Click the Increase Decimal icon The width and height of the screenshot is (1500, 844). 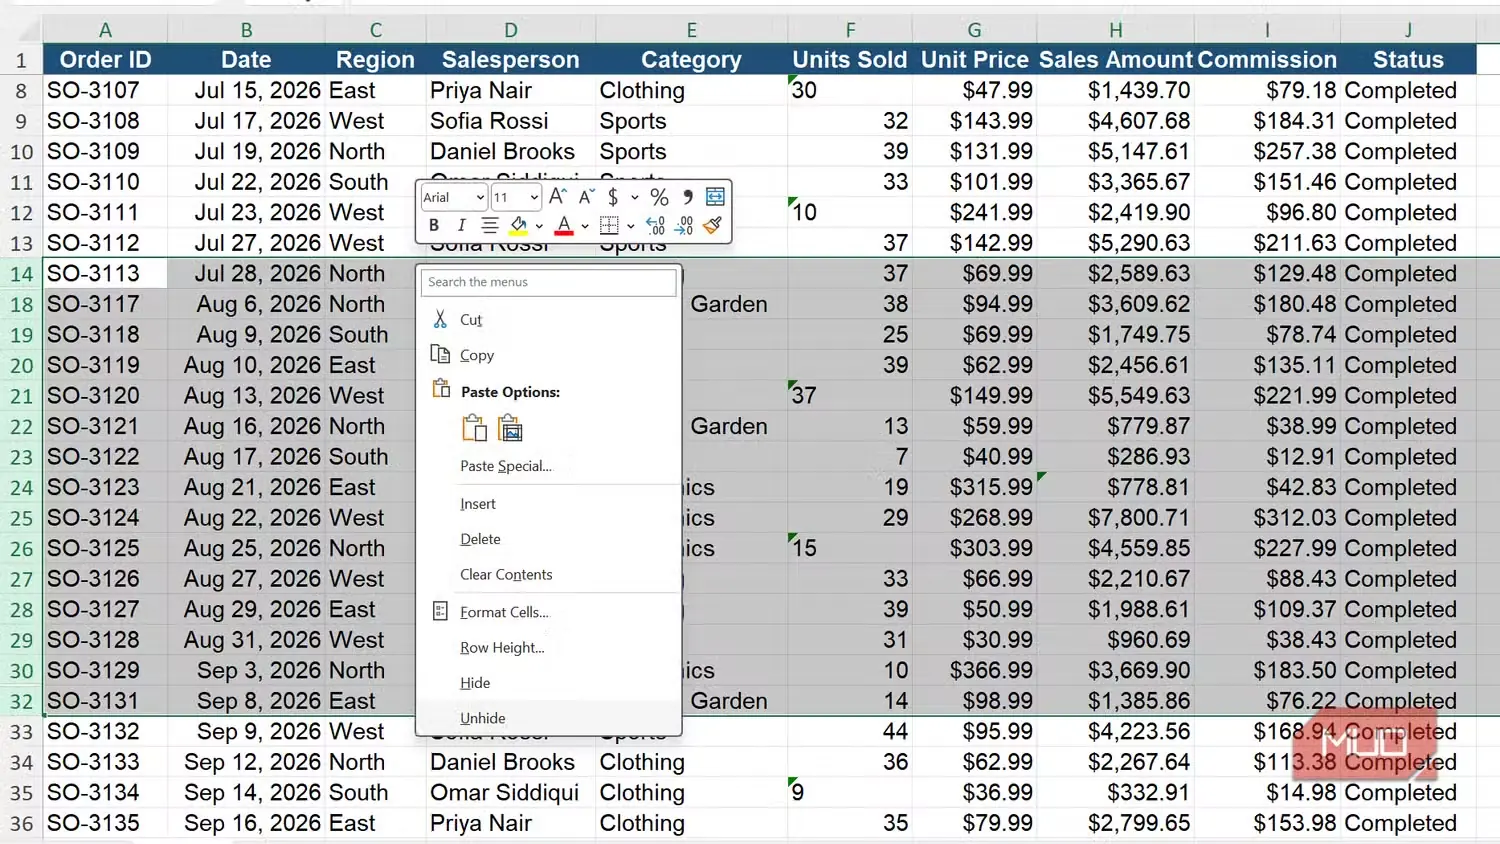[655, 226]
